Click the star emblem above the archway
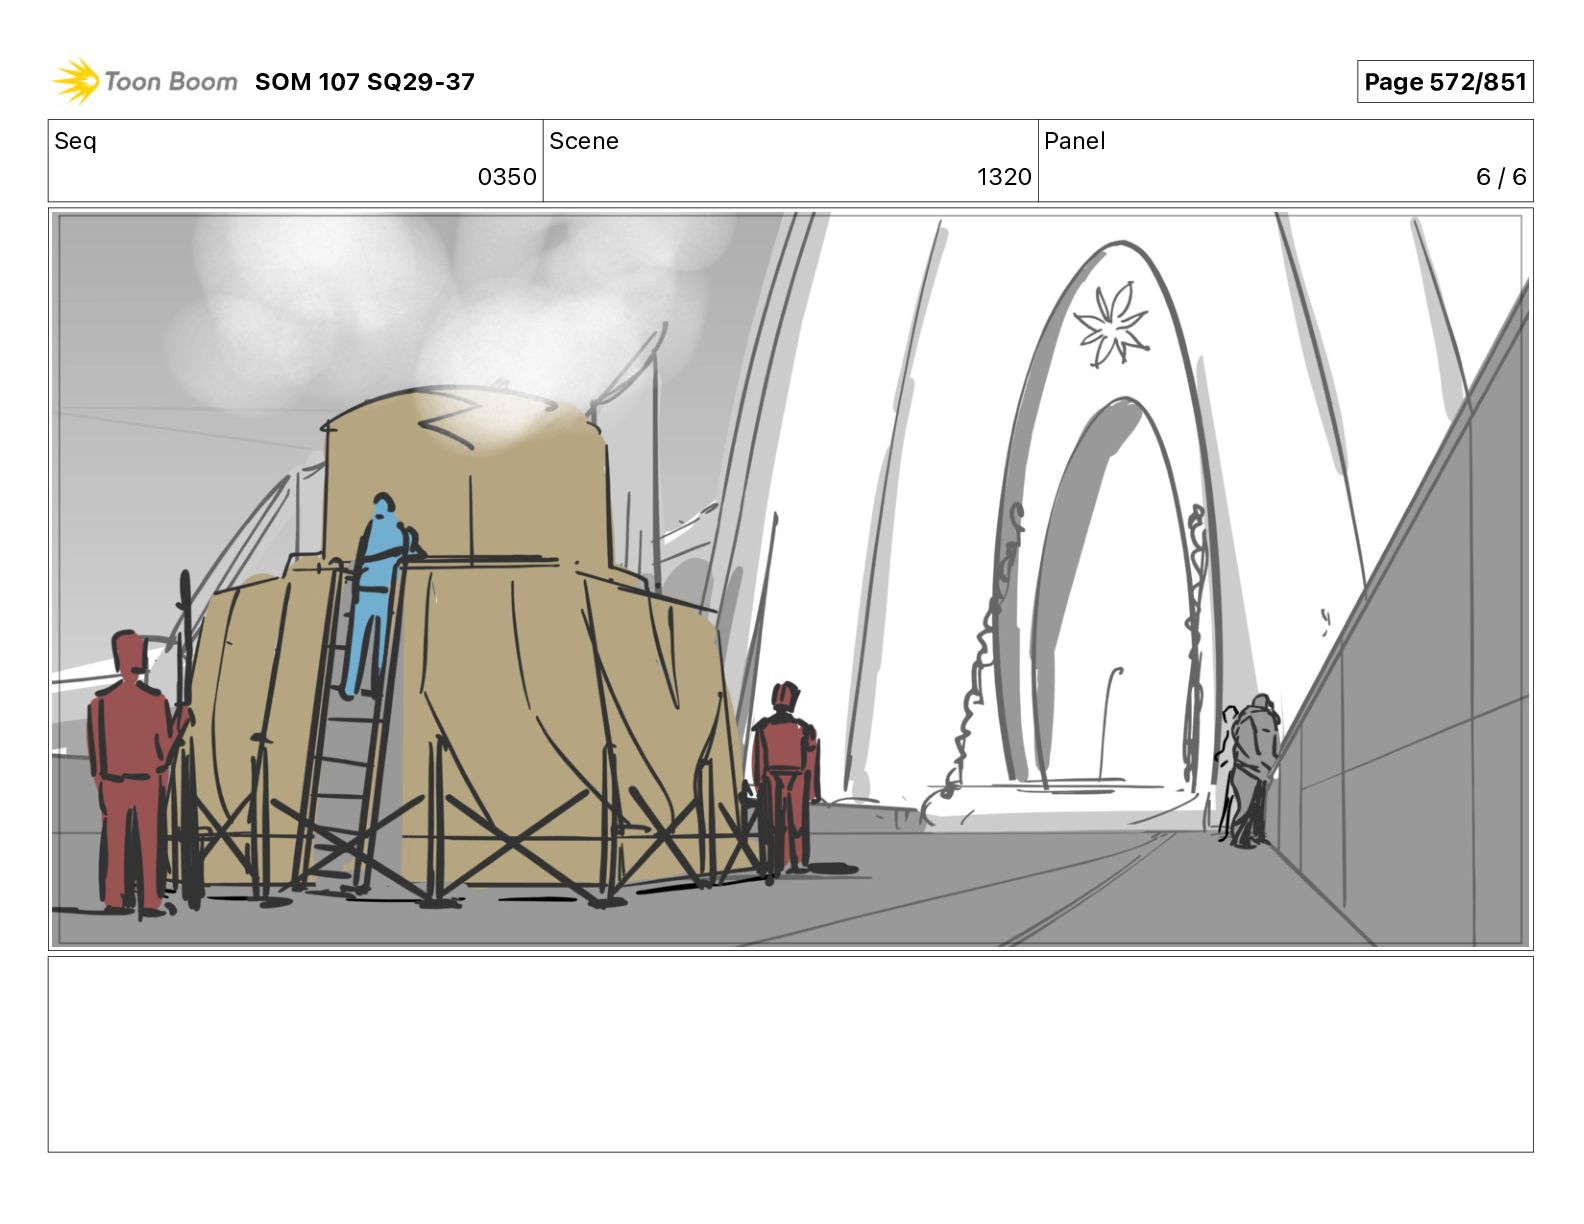This screenshot has width=1584, height=1224. 1112,323
